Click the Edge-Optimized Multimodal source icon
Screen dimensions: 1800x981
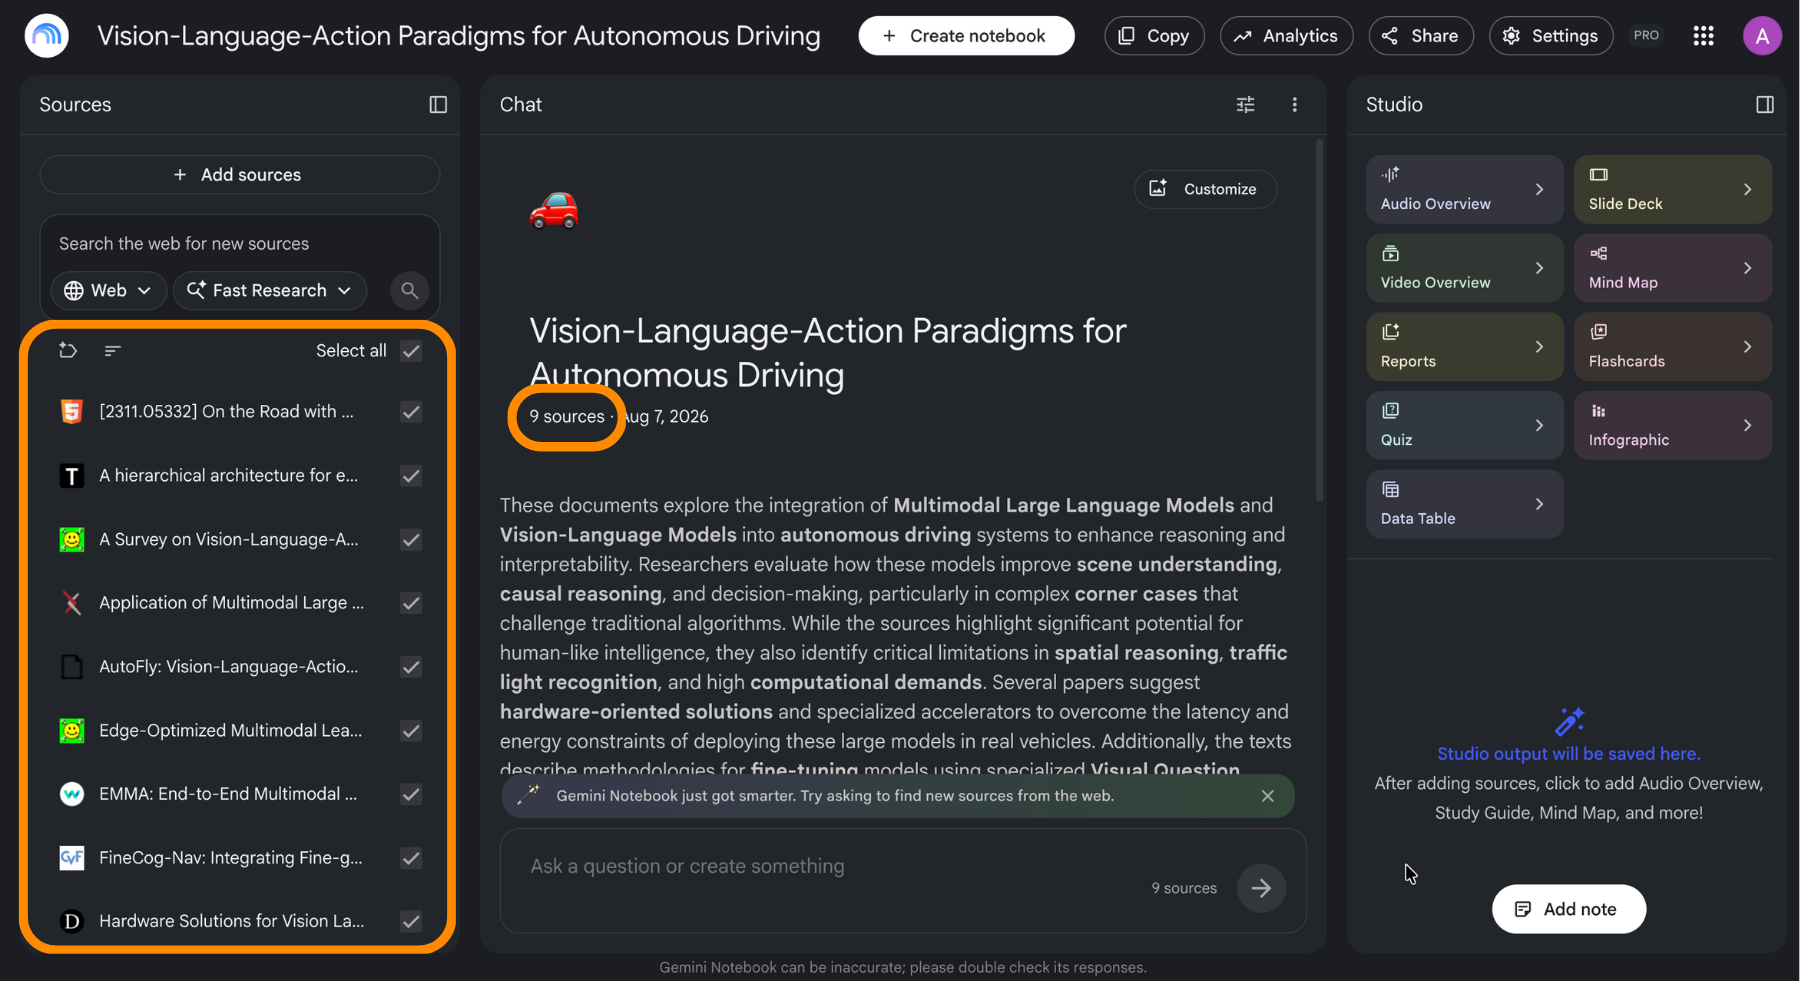(72, 731)
